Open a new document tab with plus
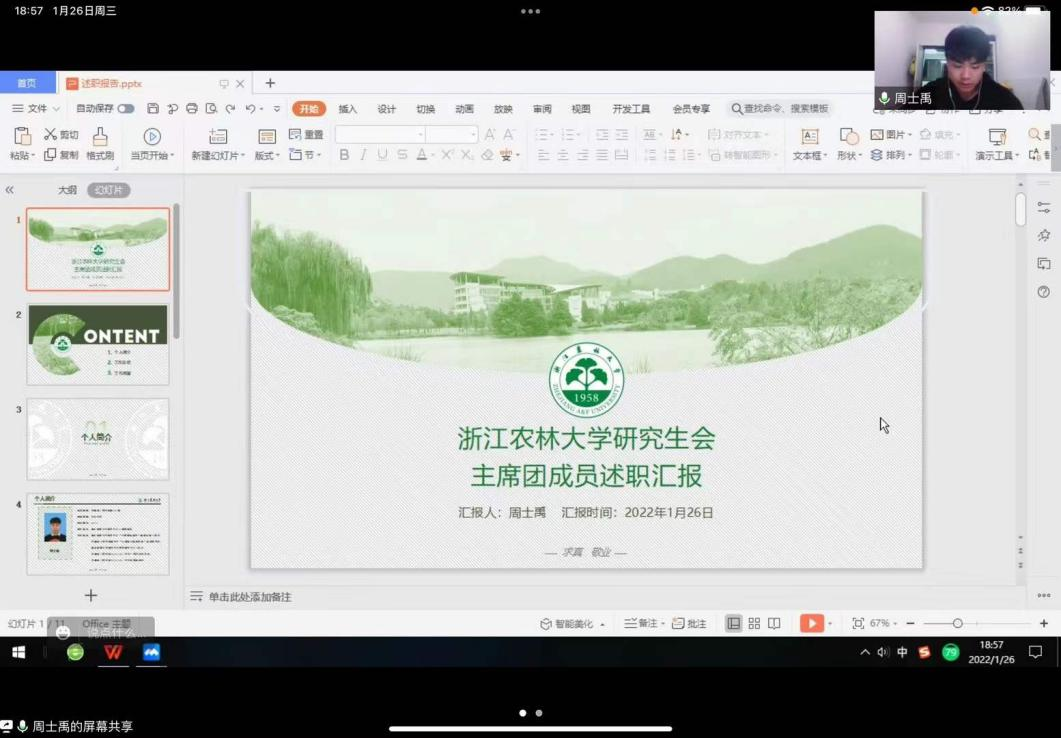1061x738 pixels. click(x=270, y=83)
